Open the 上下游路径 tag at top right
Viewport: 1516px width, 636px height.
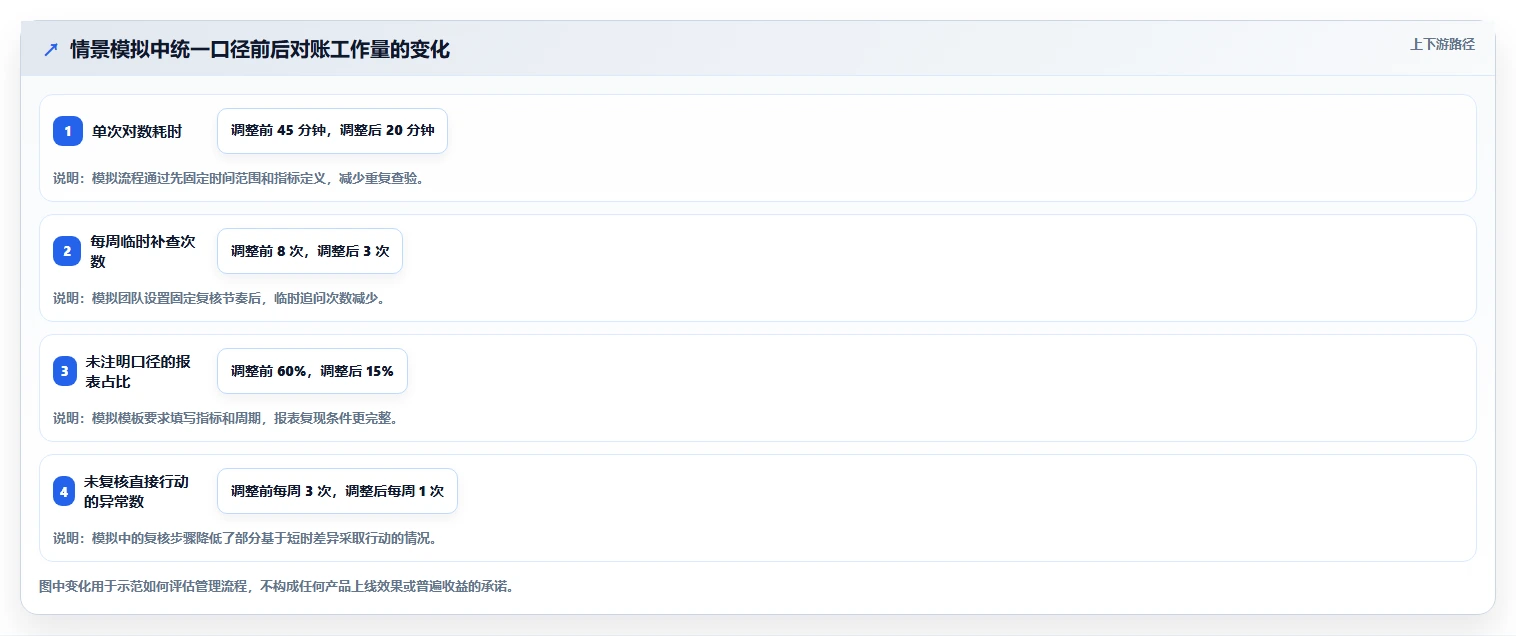point(1442,44)
